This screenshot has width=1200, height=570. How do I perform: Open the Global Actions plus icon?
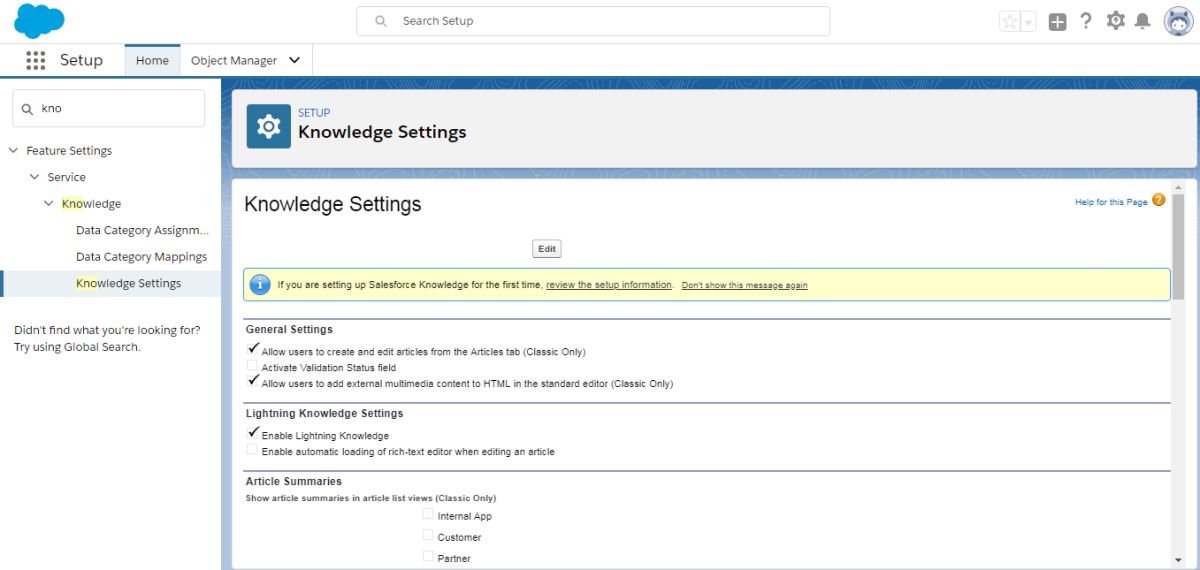(1057, 21)
